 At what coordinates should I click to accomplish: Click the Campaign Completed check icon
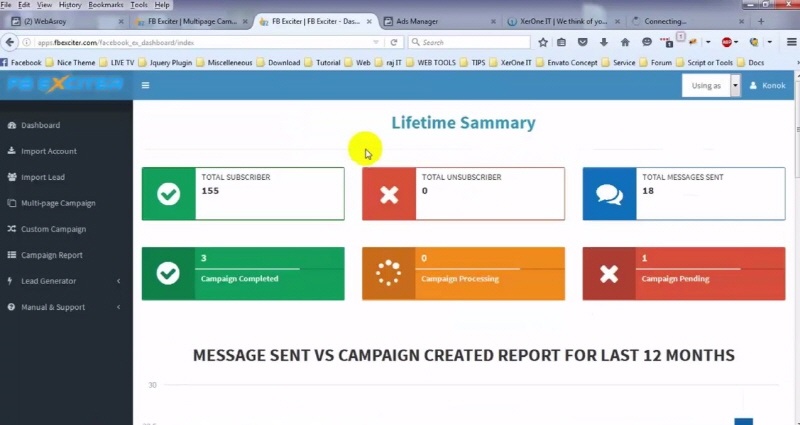coord(168,274)
